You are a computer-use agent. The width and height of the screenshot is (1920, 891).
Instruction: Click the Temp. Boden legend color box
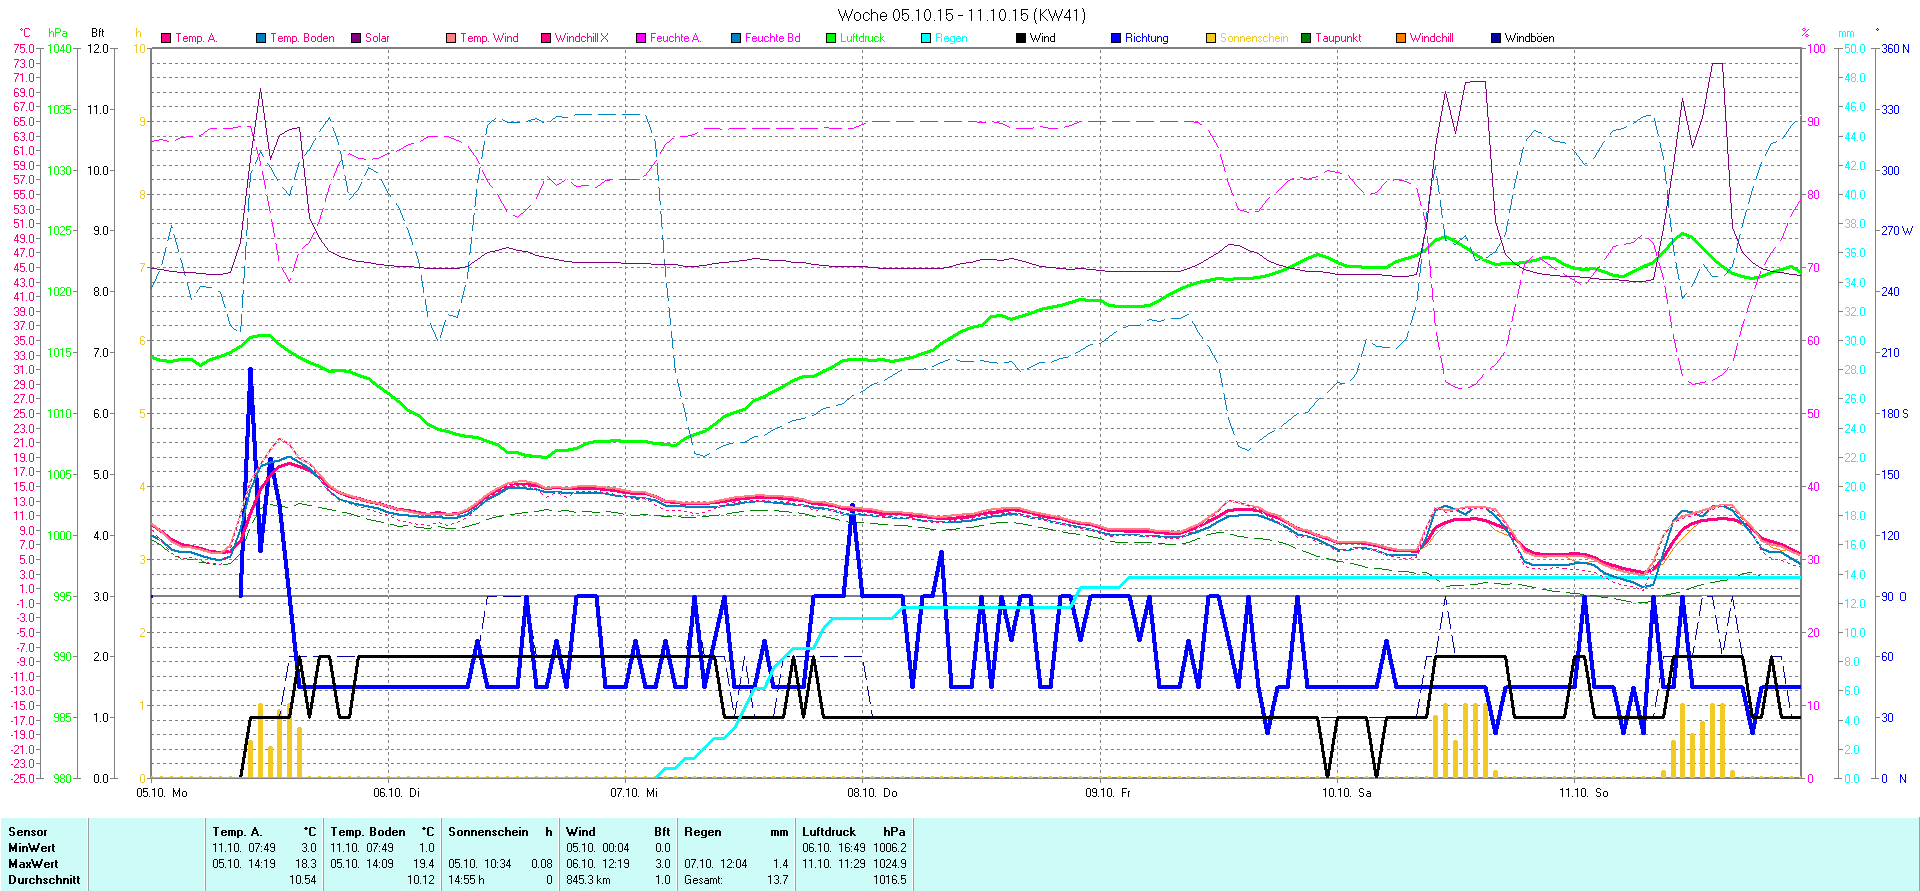[x=261, y=38]
